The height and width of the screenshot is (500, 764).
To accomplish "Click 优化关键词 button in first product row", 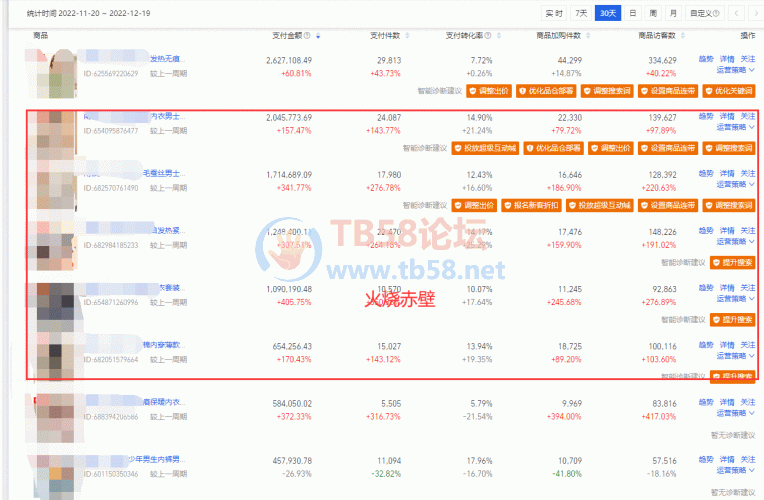I will 729,91.
